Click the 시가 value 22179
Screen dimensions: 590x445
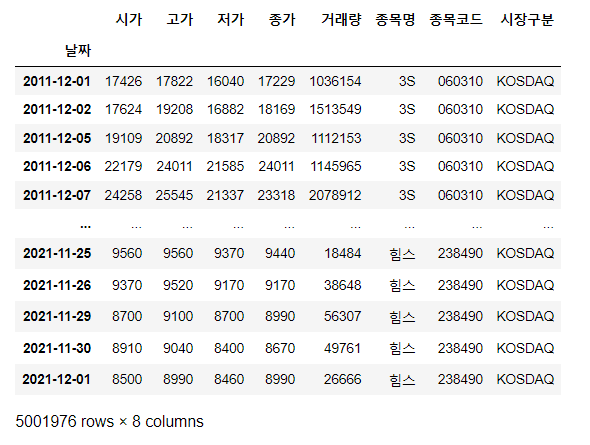pyautogui.click(x=123, y=166)
